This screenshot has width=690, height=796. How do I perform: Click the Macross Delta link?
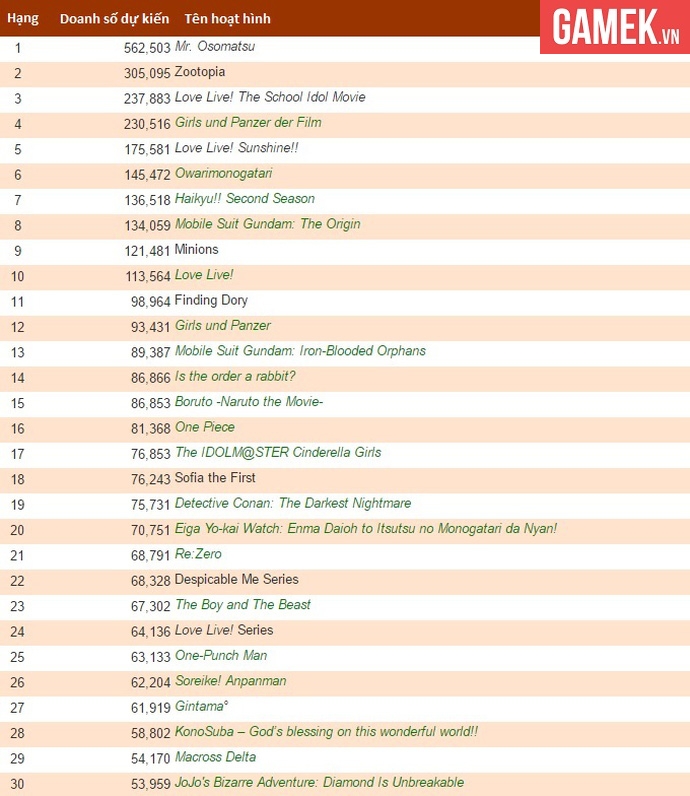[215, 757]
